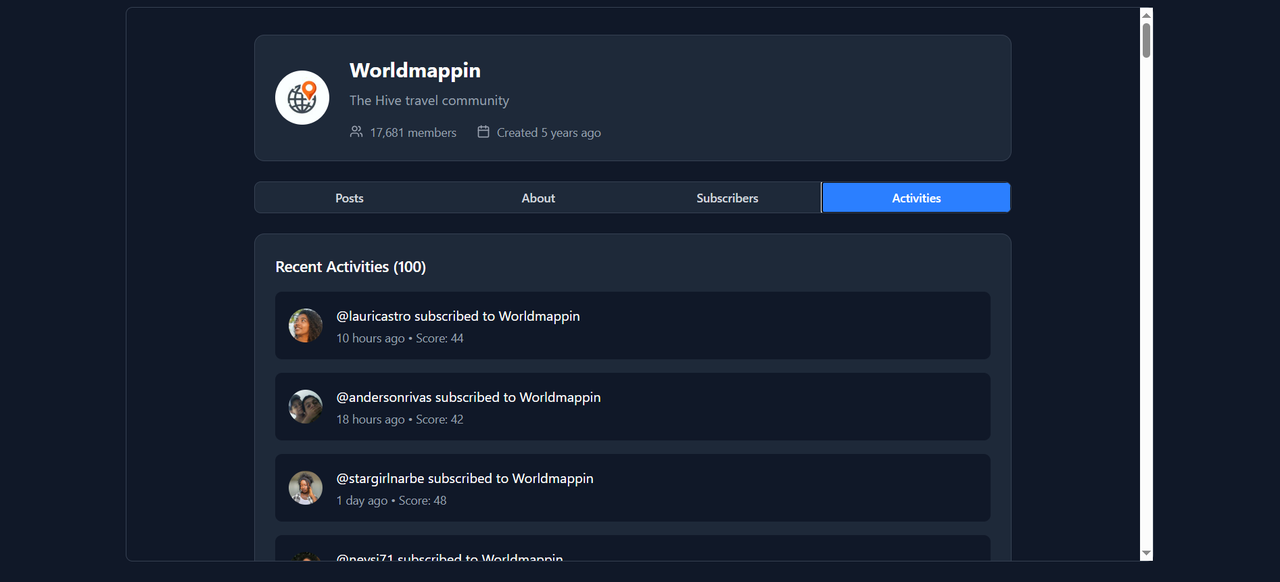
Task: Click the vertical scrollbar thumb
Action: [1146, 40]
